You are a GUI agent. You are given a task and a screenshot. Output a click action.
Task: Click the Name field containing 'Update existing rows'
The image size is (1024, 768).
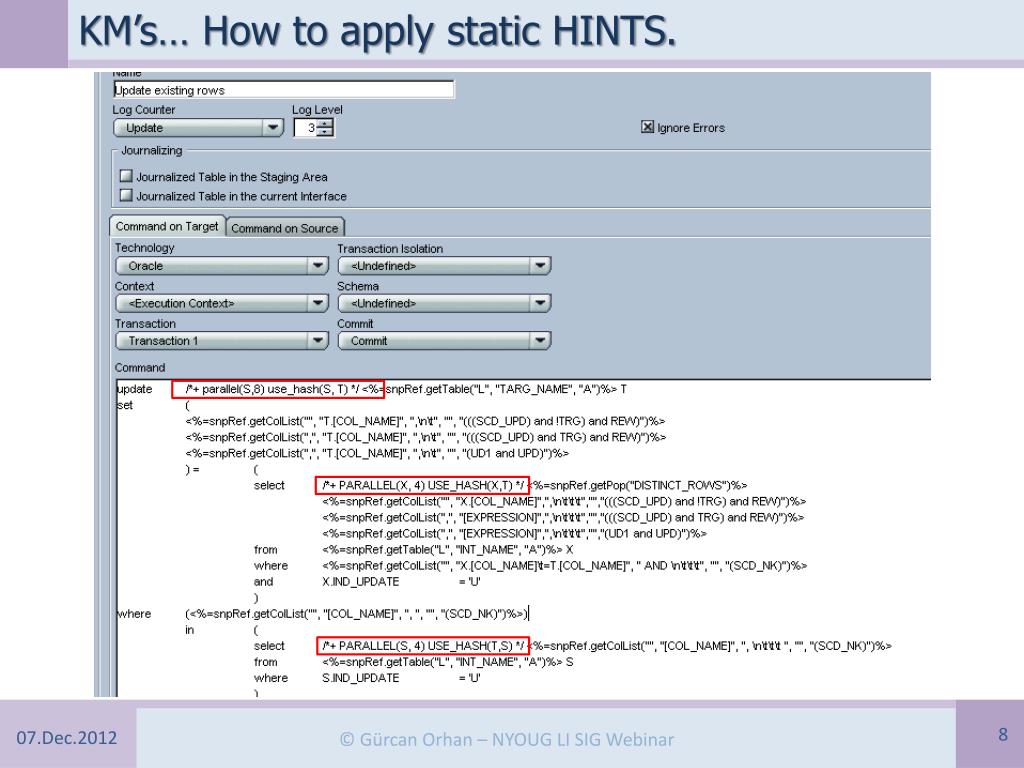[x=283, y=90]
